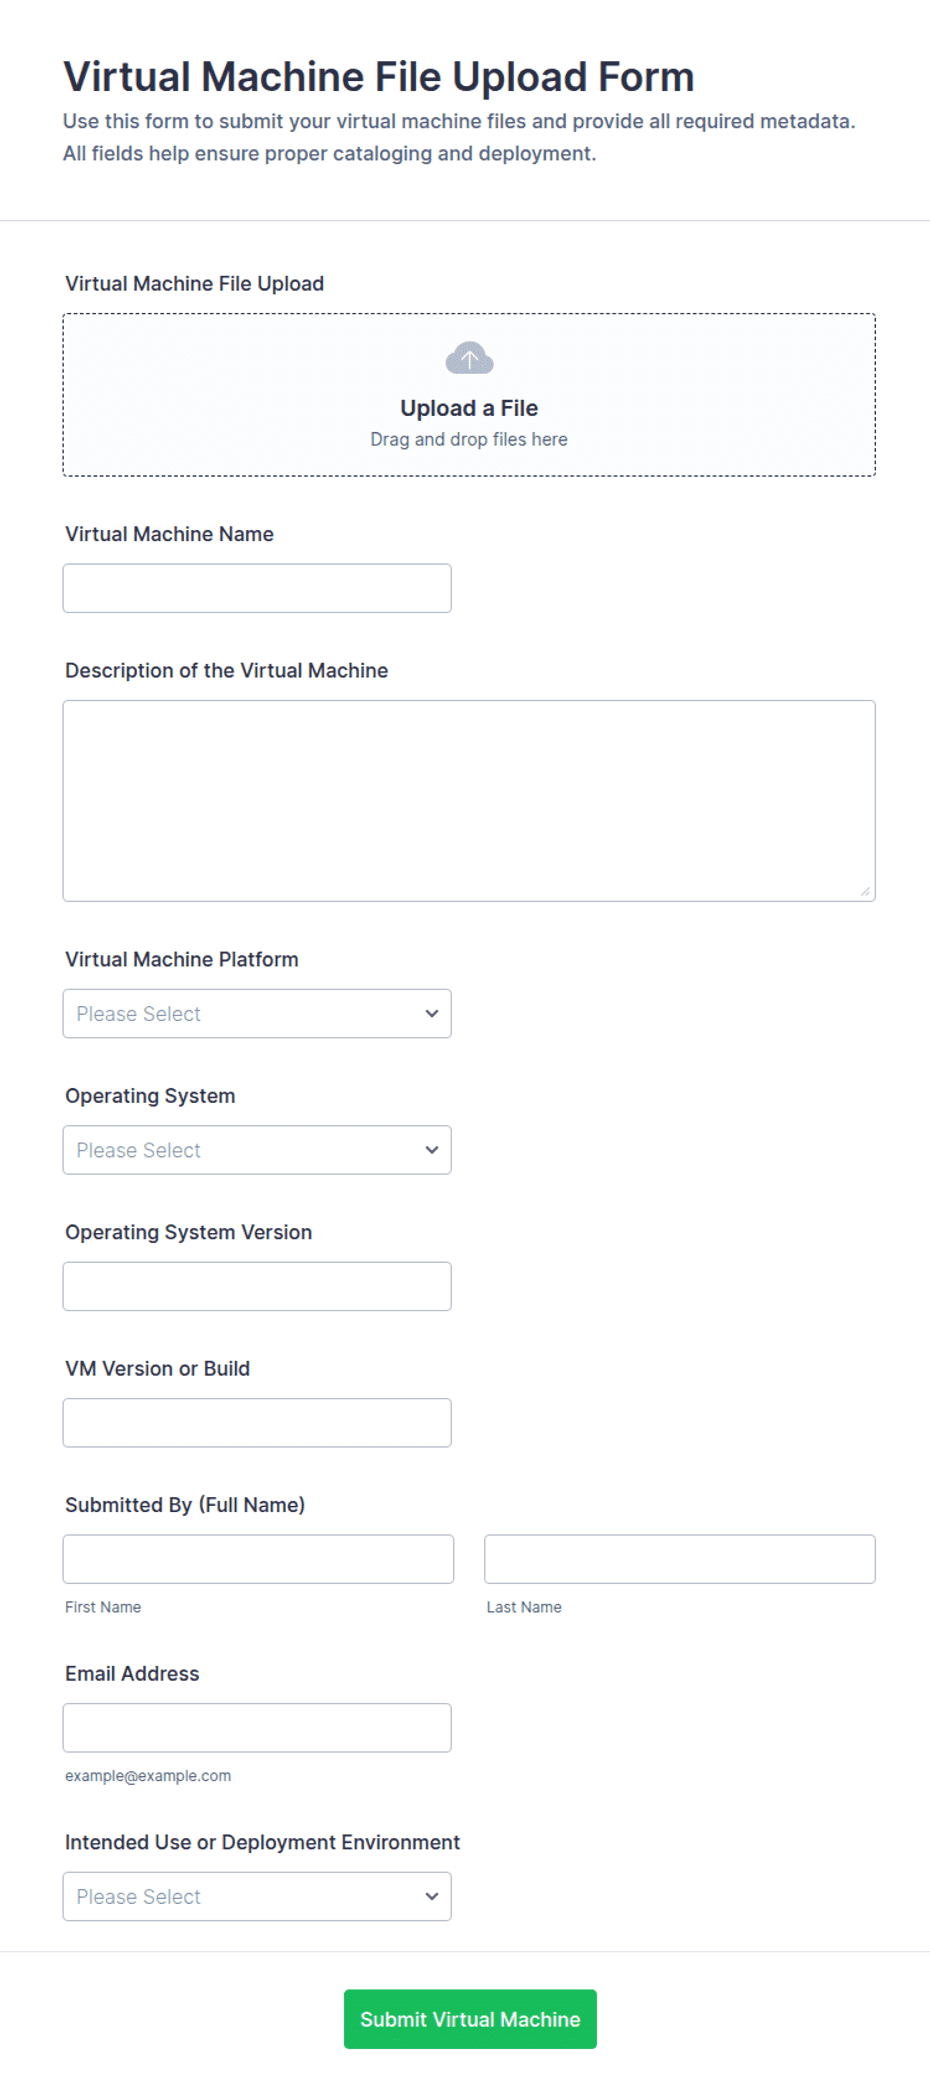The height and width of the screenshot is (2098, 930).
Task: Click the Drag and drop files here text
Action: tap(469, 439)
